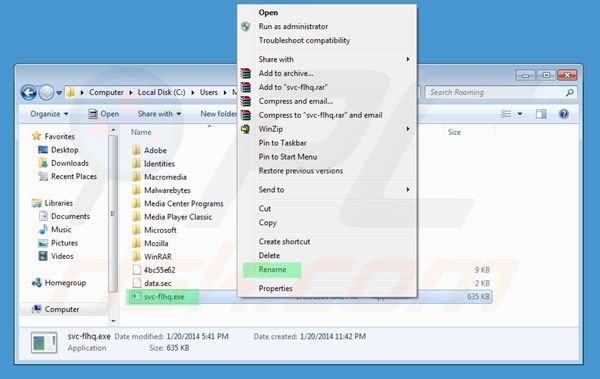Choose Run as administrator

click(x=293, y=26)
